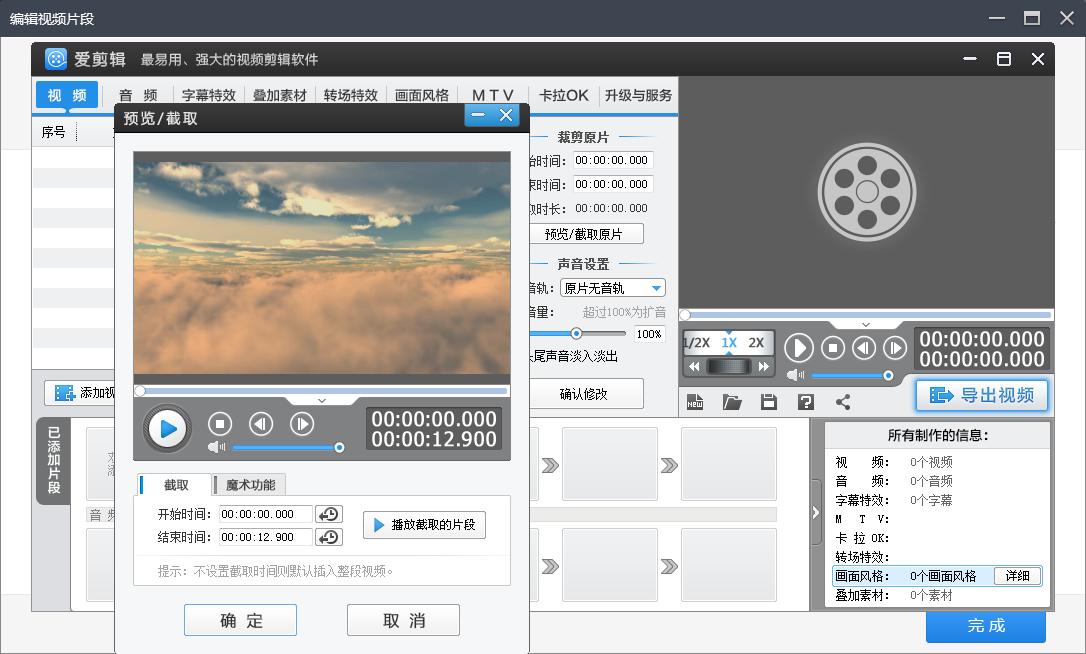Image resolution: width=1086 pixels, height=654 pixels.
Task: Expand the side panel arrow beside 所有制作的信息
Action: point(815,513)
